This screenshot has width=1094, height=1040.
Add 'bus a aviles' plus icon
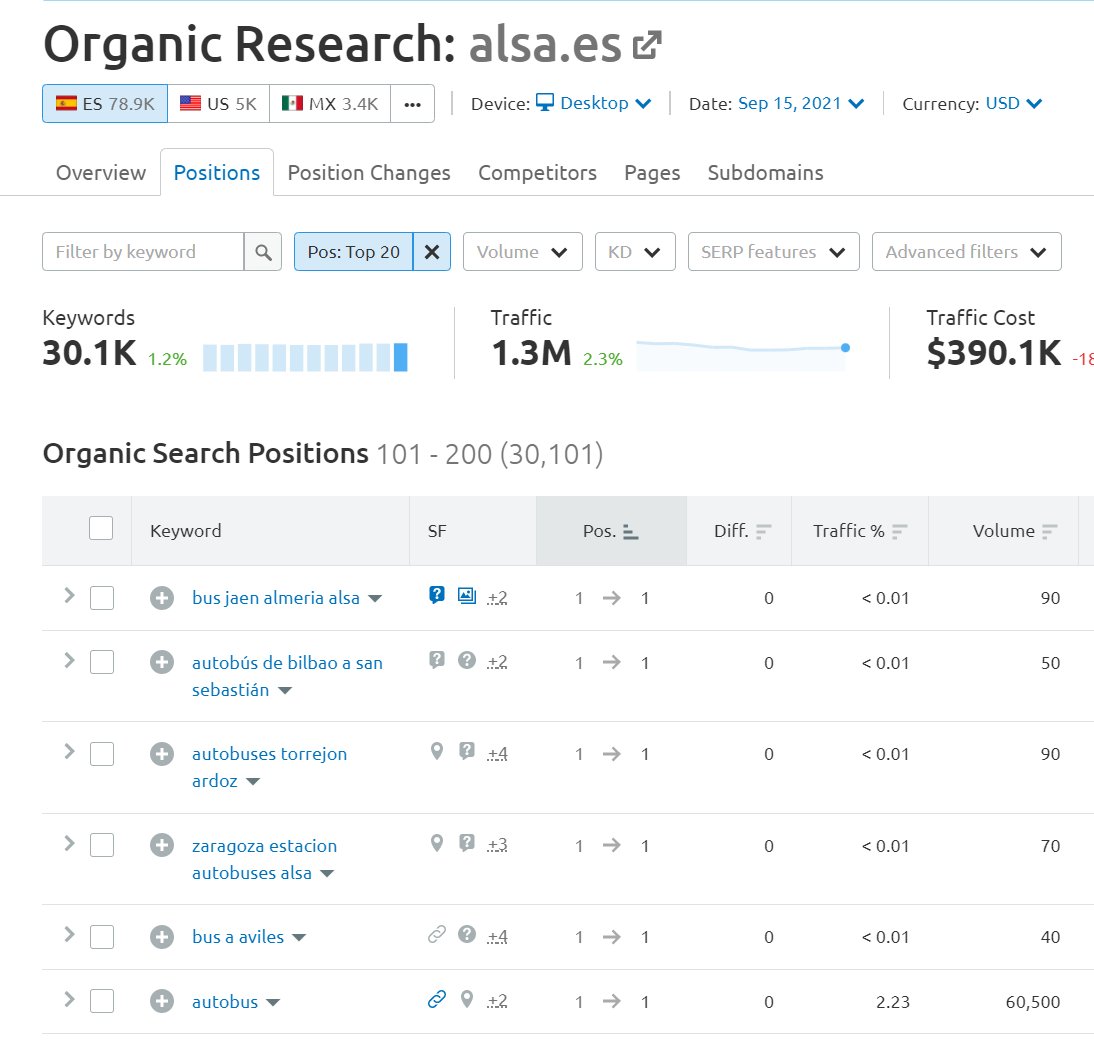(x=162, y=937)
